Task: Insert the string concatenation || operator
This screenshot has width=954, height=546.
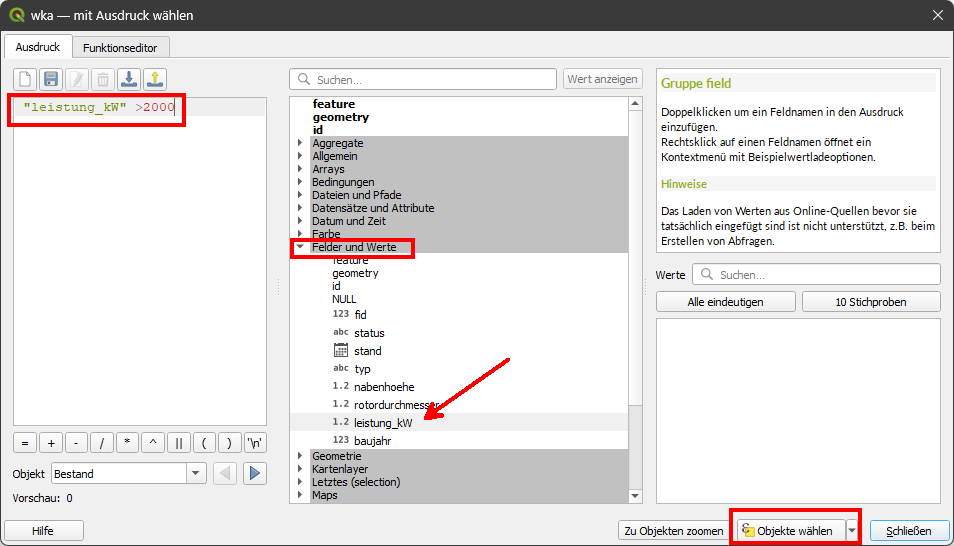Action: click(179, 443)
